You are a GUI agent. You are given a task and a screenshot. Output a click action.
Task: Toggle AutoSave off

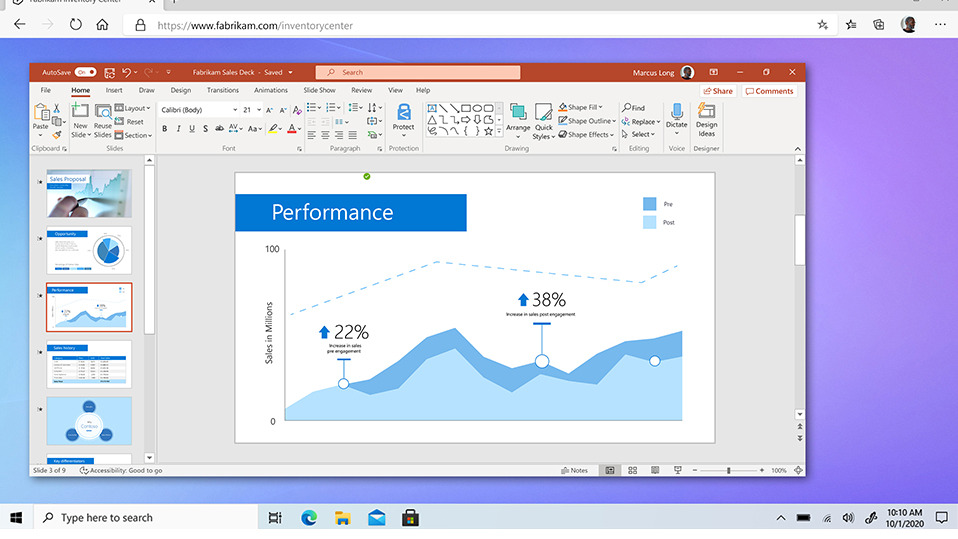[x=86, y=72]
